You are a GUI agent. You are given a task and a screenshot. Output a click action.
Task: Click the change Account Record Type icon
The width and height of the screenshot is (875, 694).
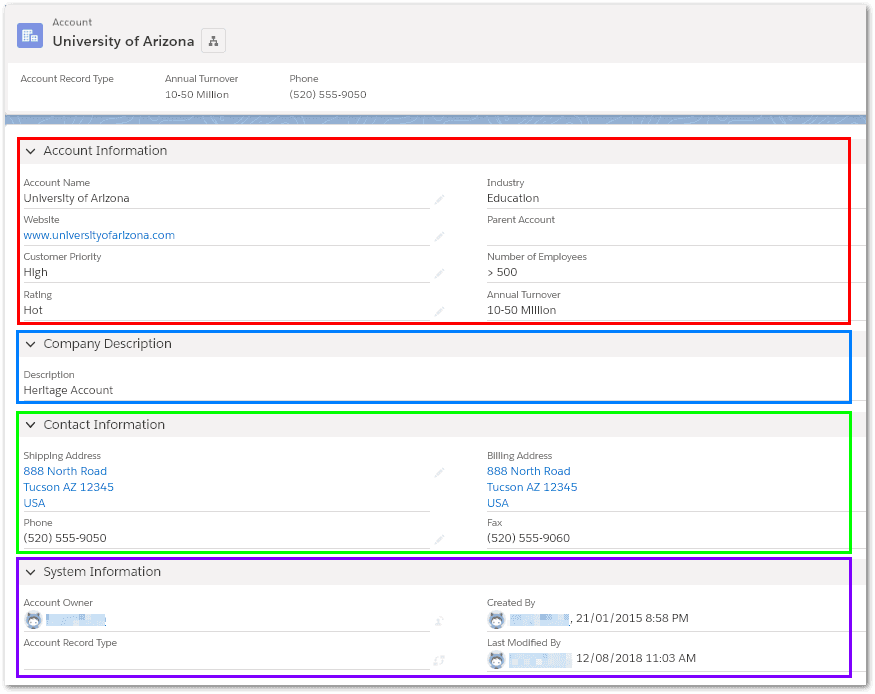pyautogui.click(x=438, y=660)
